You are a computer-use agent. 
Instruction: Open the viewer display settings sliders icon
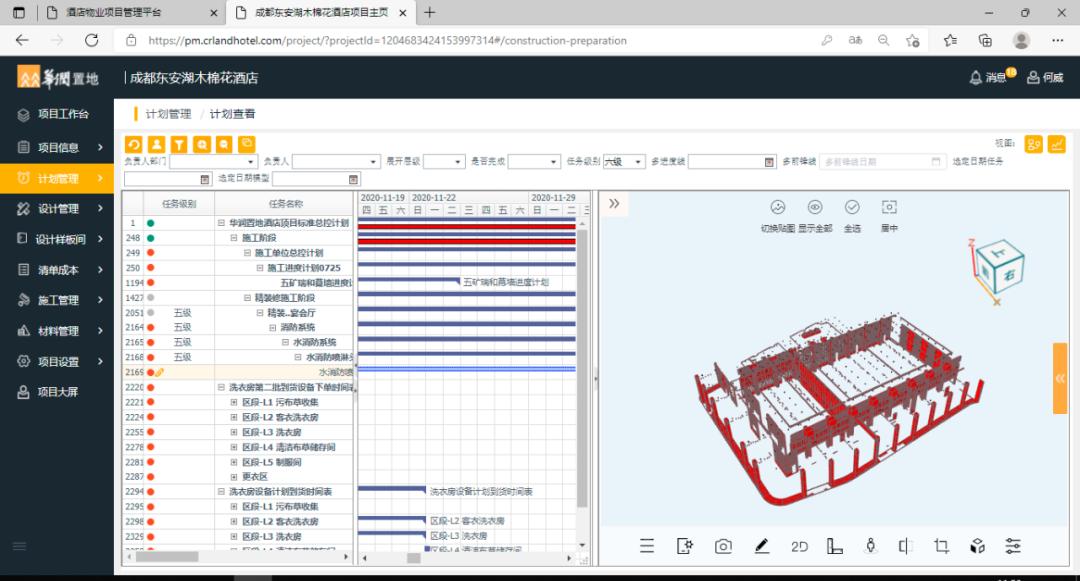click(1013, 545)
